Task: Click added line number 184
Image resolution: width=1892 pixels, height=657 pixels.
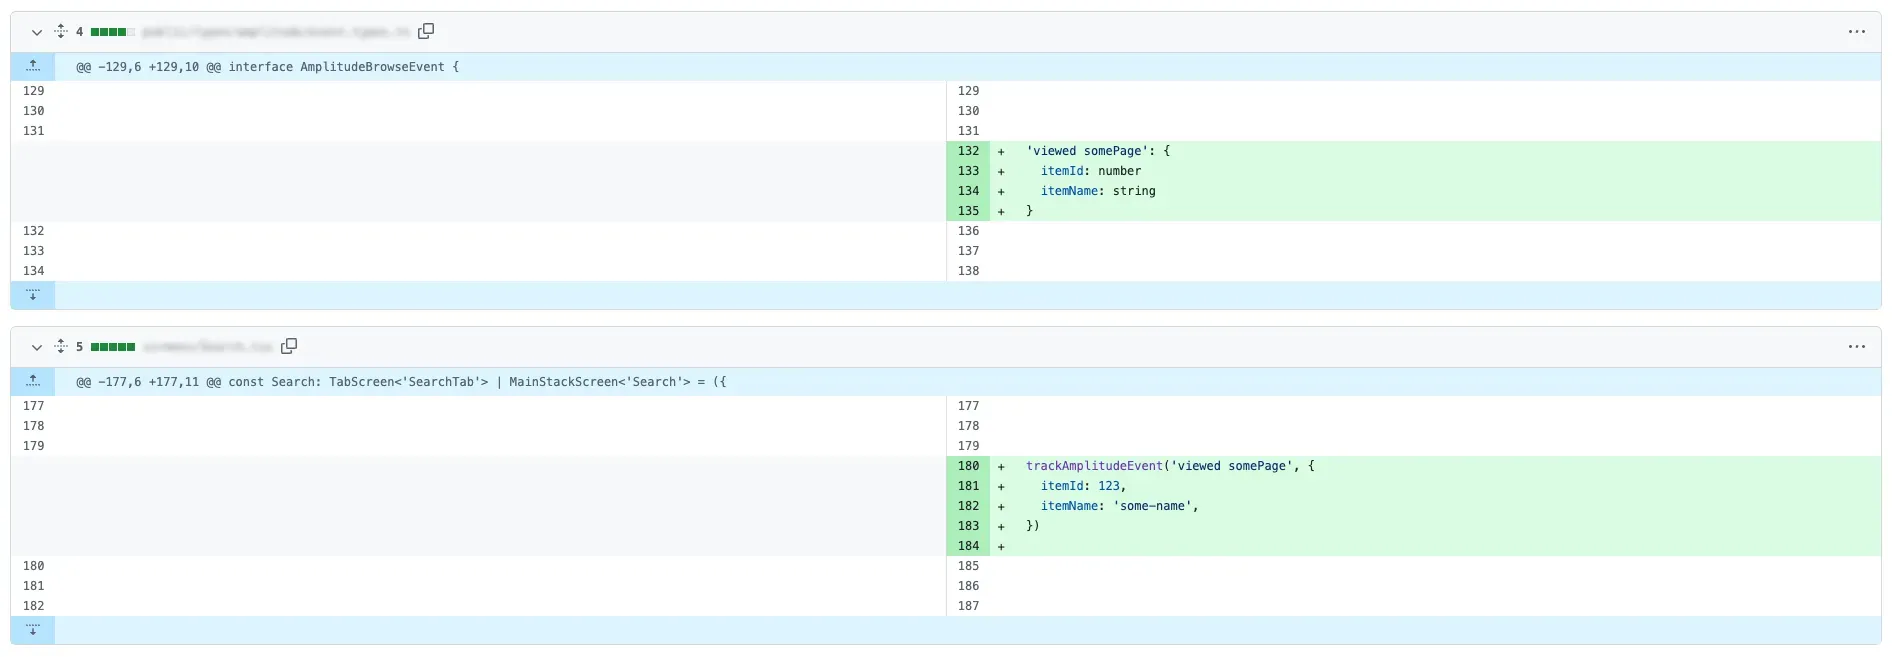Action: 968,546
